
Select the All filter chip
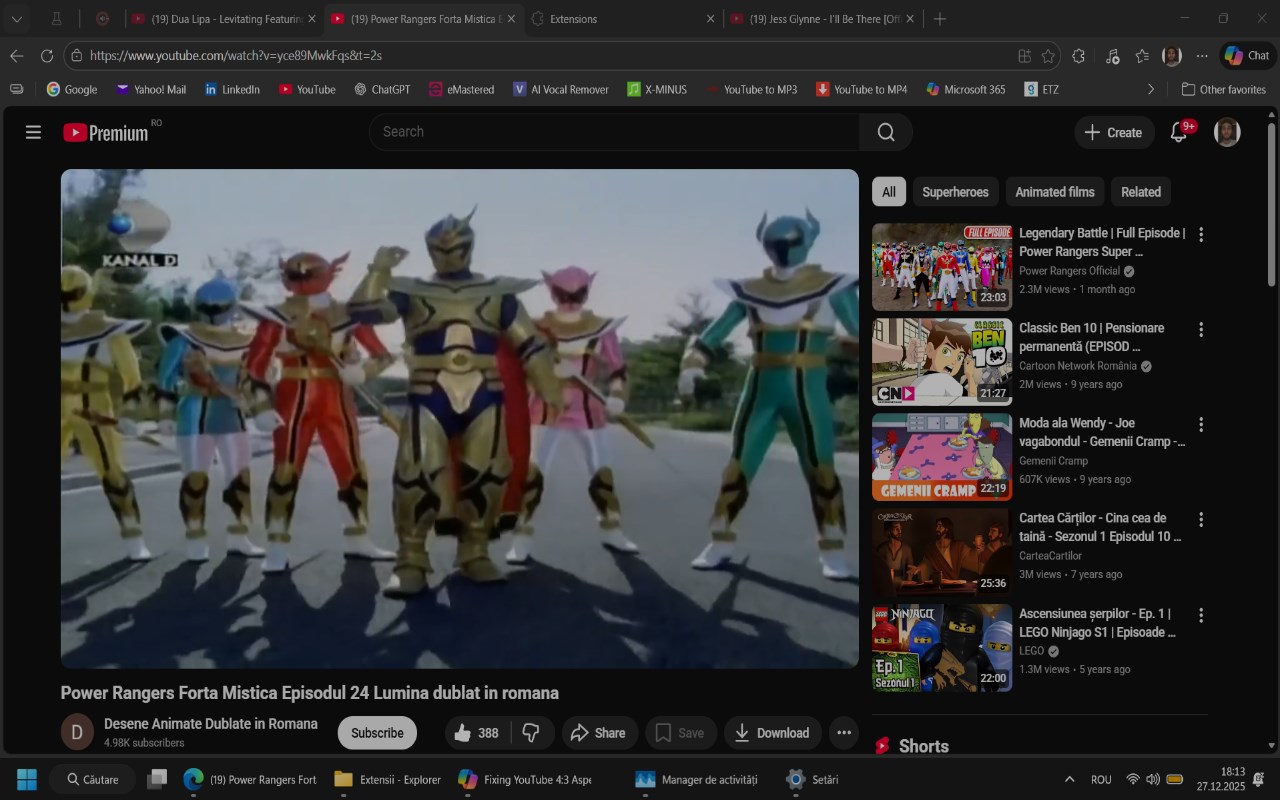[x=889, y=192]
